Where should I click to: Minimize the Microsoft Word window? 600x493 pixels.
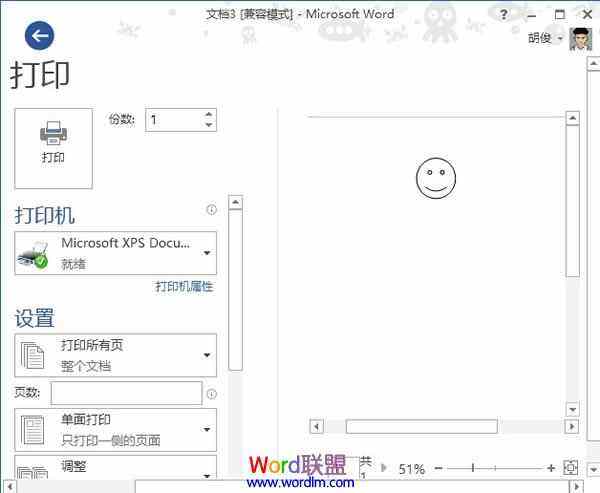[532, 15]
